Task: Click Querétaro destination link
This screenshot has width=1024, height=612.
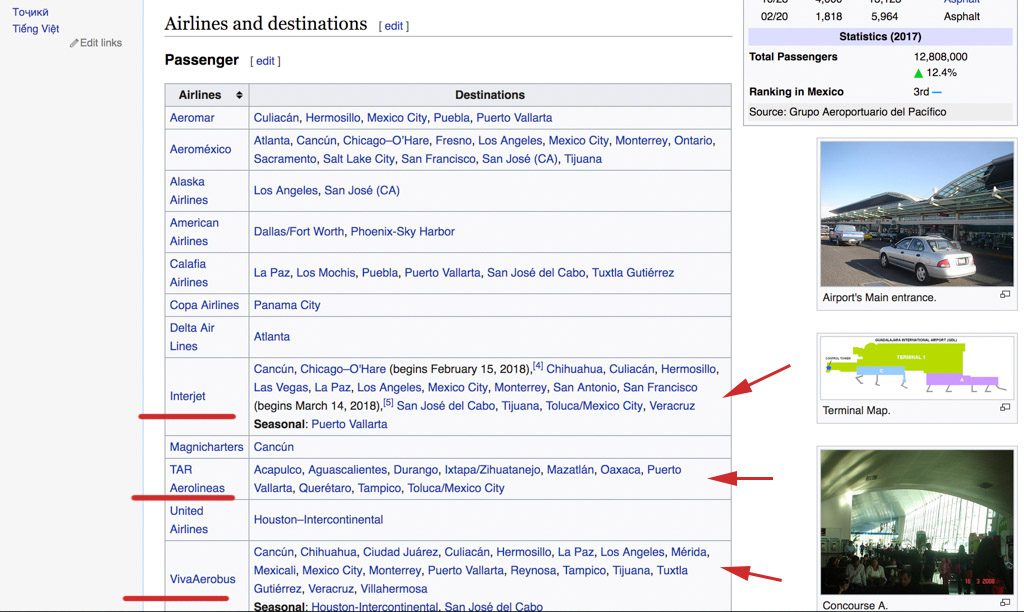Action: pos(323,488)
